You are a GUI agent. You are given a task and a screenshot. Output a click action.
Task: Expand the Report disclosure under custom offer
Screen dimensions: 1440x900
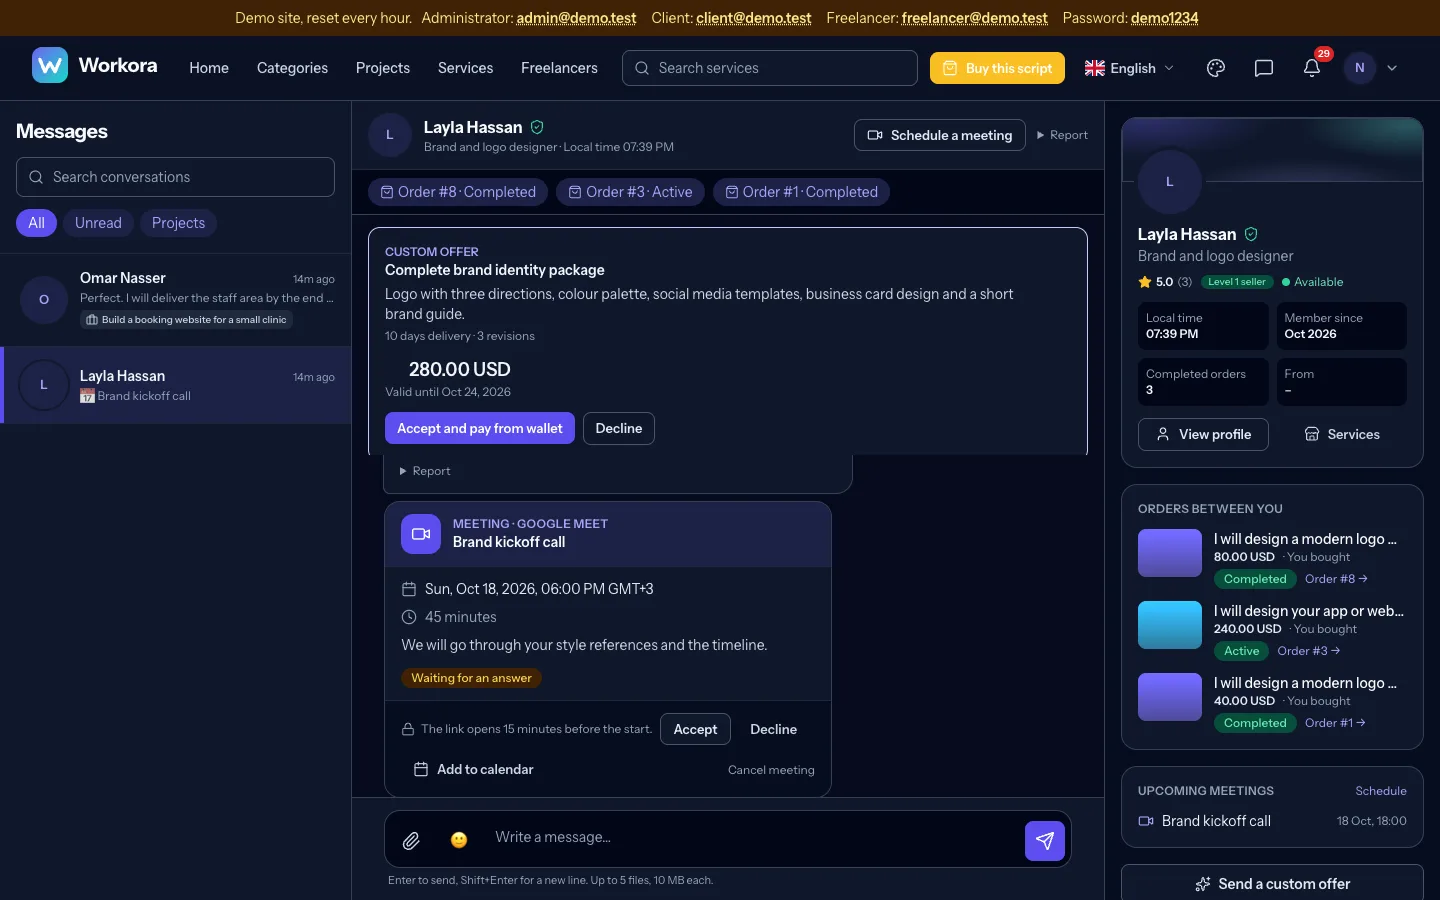pos(425,471)
